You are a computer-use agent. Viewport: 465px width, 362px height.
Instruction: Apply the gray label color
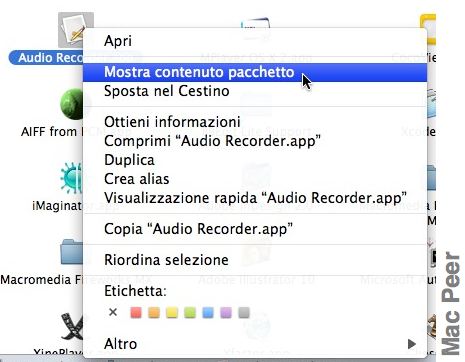point(244,313)
